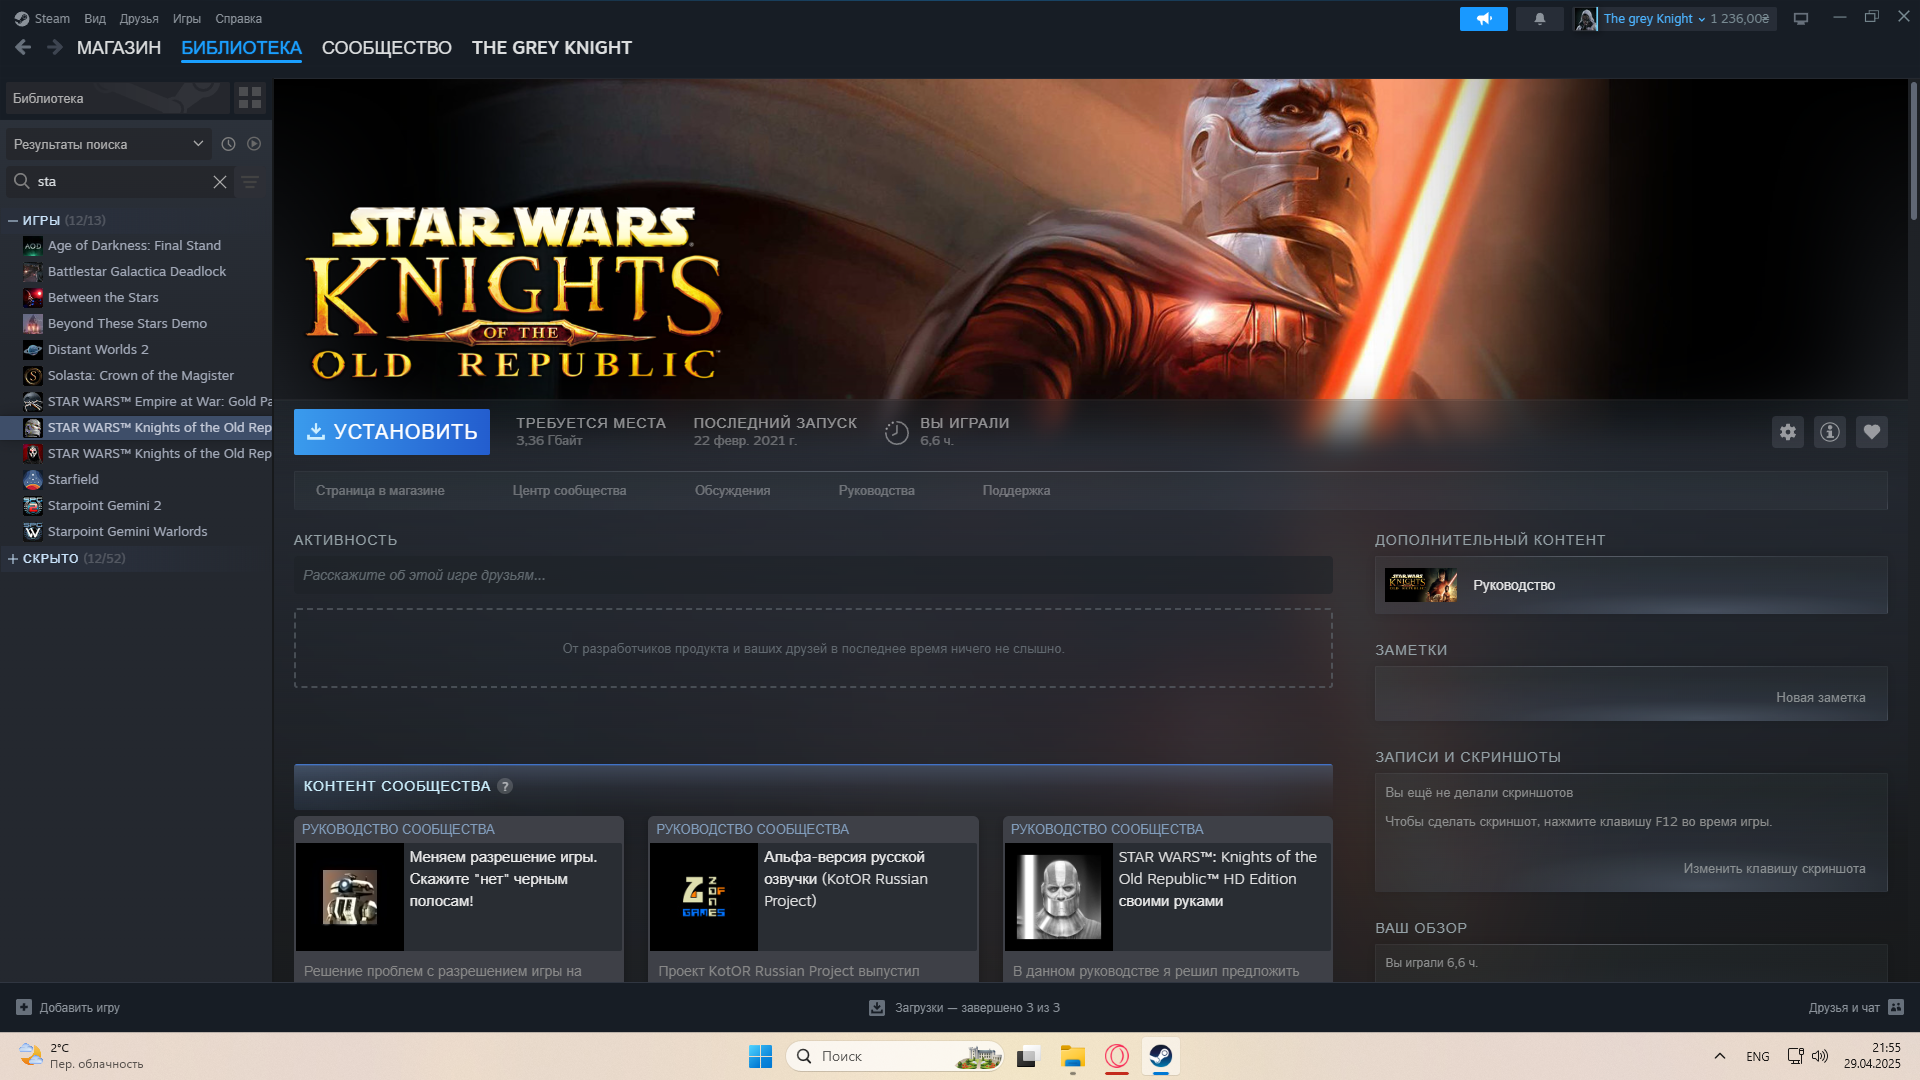Open community content help question mark
1920x1080 pixels.
tap(505, 786)
